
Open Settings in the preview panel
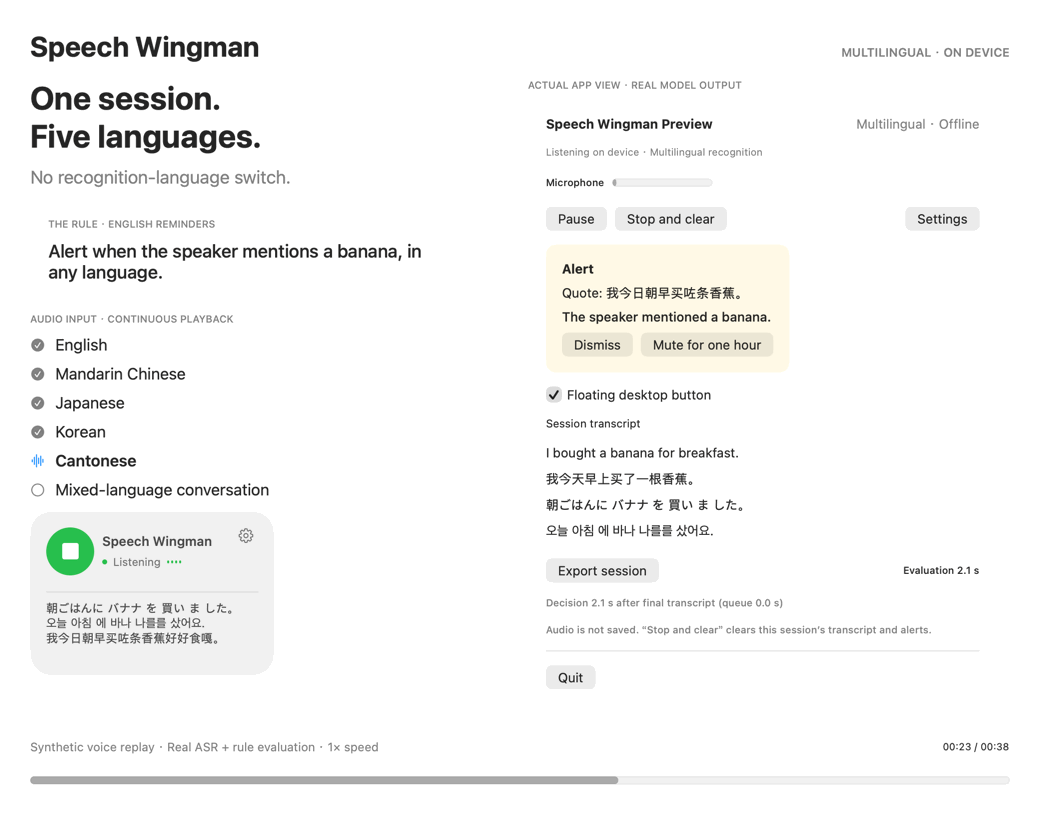(942, 219)
